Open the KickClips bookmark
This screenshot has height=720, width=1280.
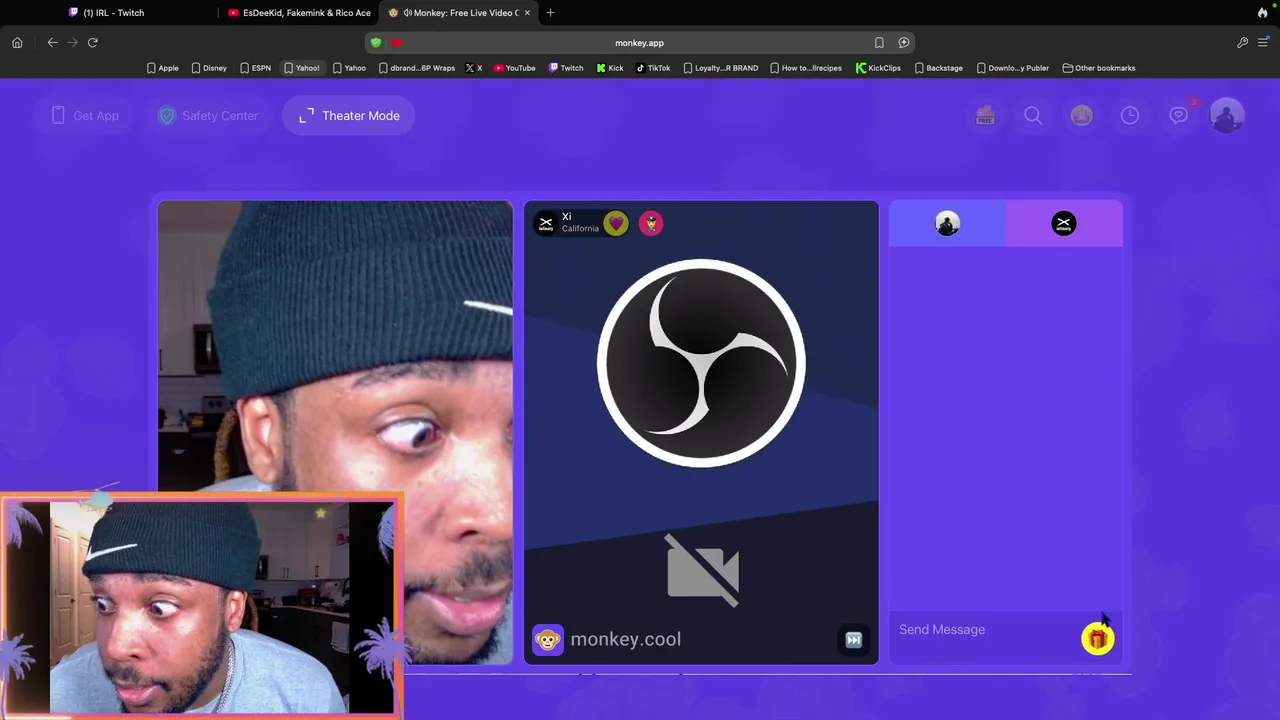[878, 68]
